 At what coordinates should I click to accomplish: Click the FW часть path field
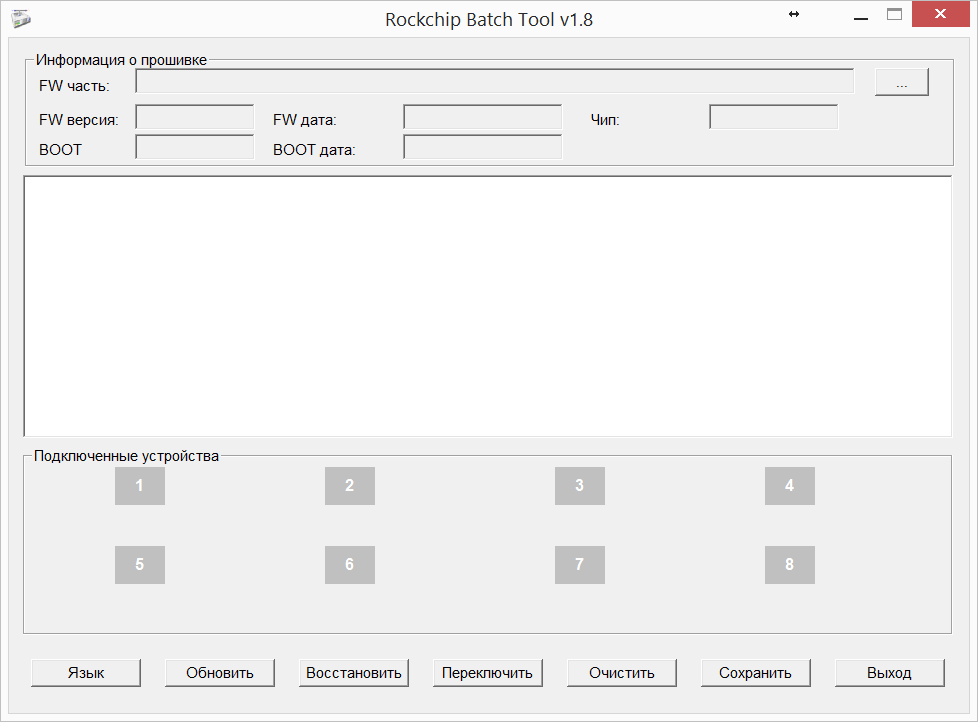[x=494, y=82]
